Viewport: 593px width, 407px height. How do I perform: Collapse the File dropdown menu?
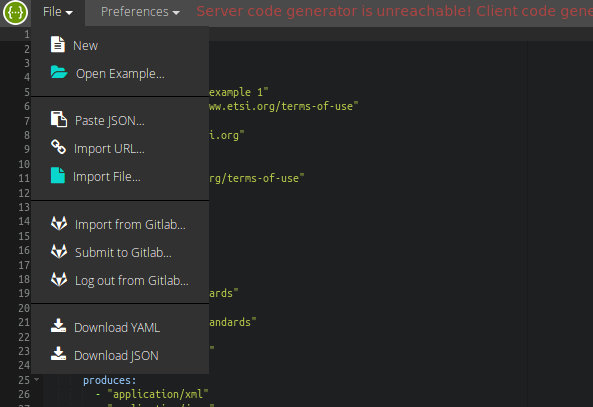[58, 12]
